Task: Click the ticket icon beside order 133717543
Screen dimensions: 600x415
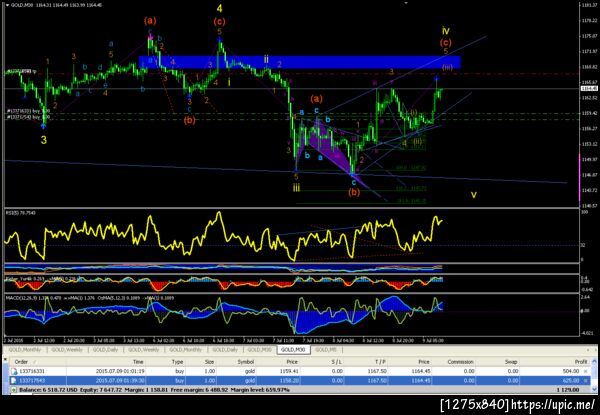Action: (14, 381)
